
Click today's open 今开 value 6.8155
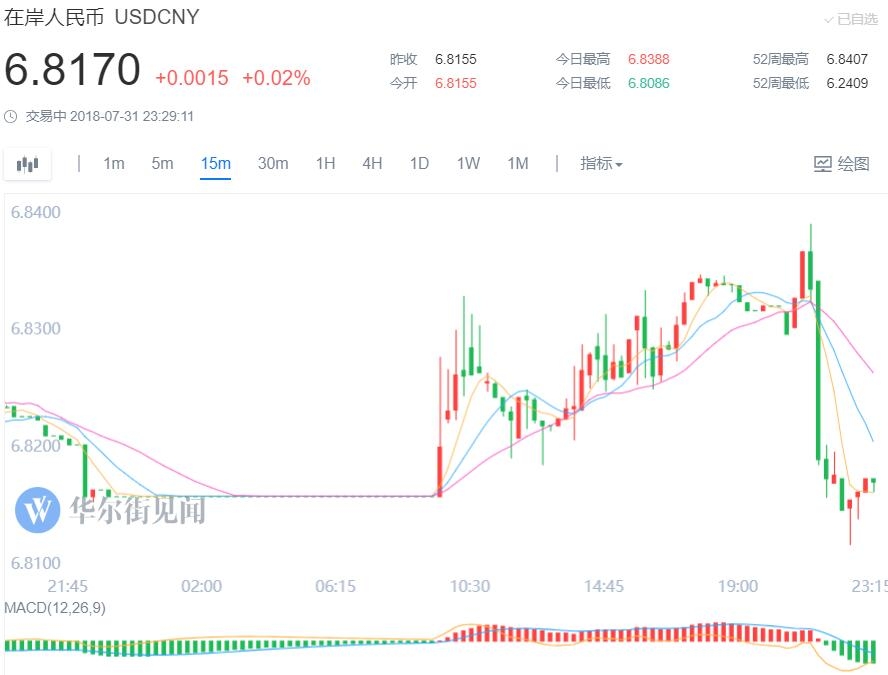[x=456, y=83]
